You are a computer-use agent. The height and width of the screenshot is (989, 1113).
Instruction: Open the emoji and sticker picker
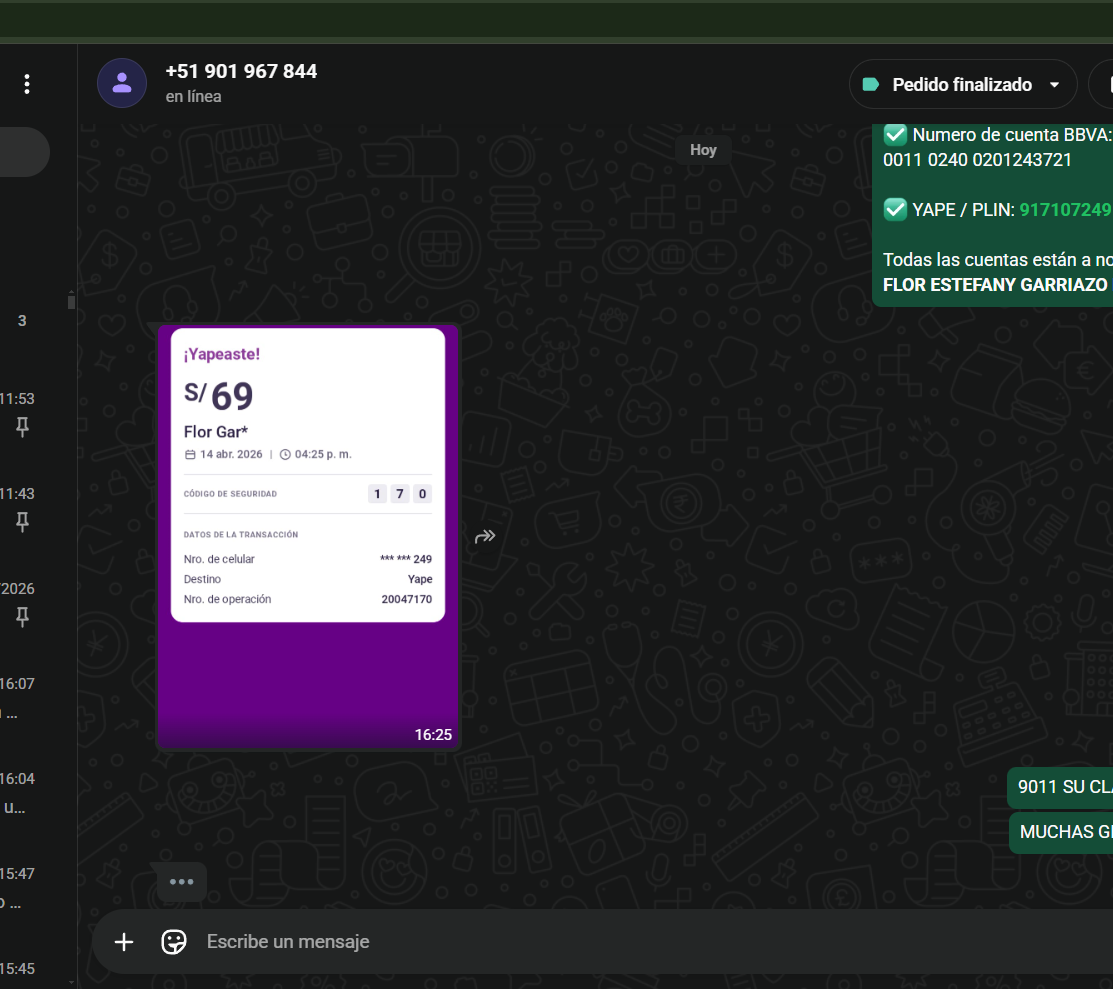(174, 941)
